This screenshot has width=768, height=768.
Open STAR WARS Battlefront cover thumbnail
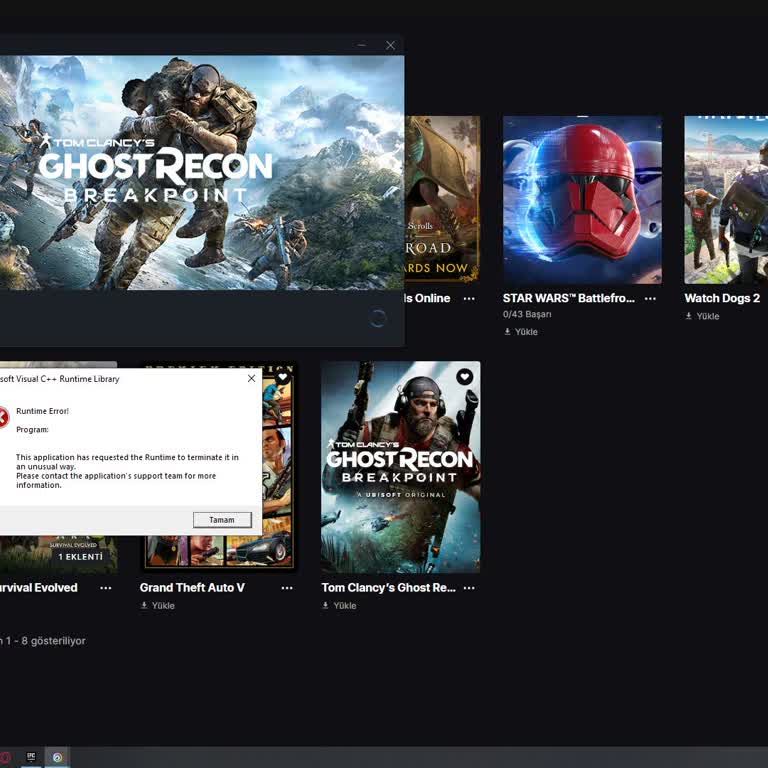click(x=582, y=200)
